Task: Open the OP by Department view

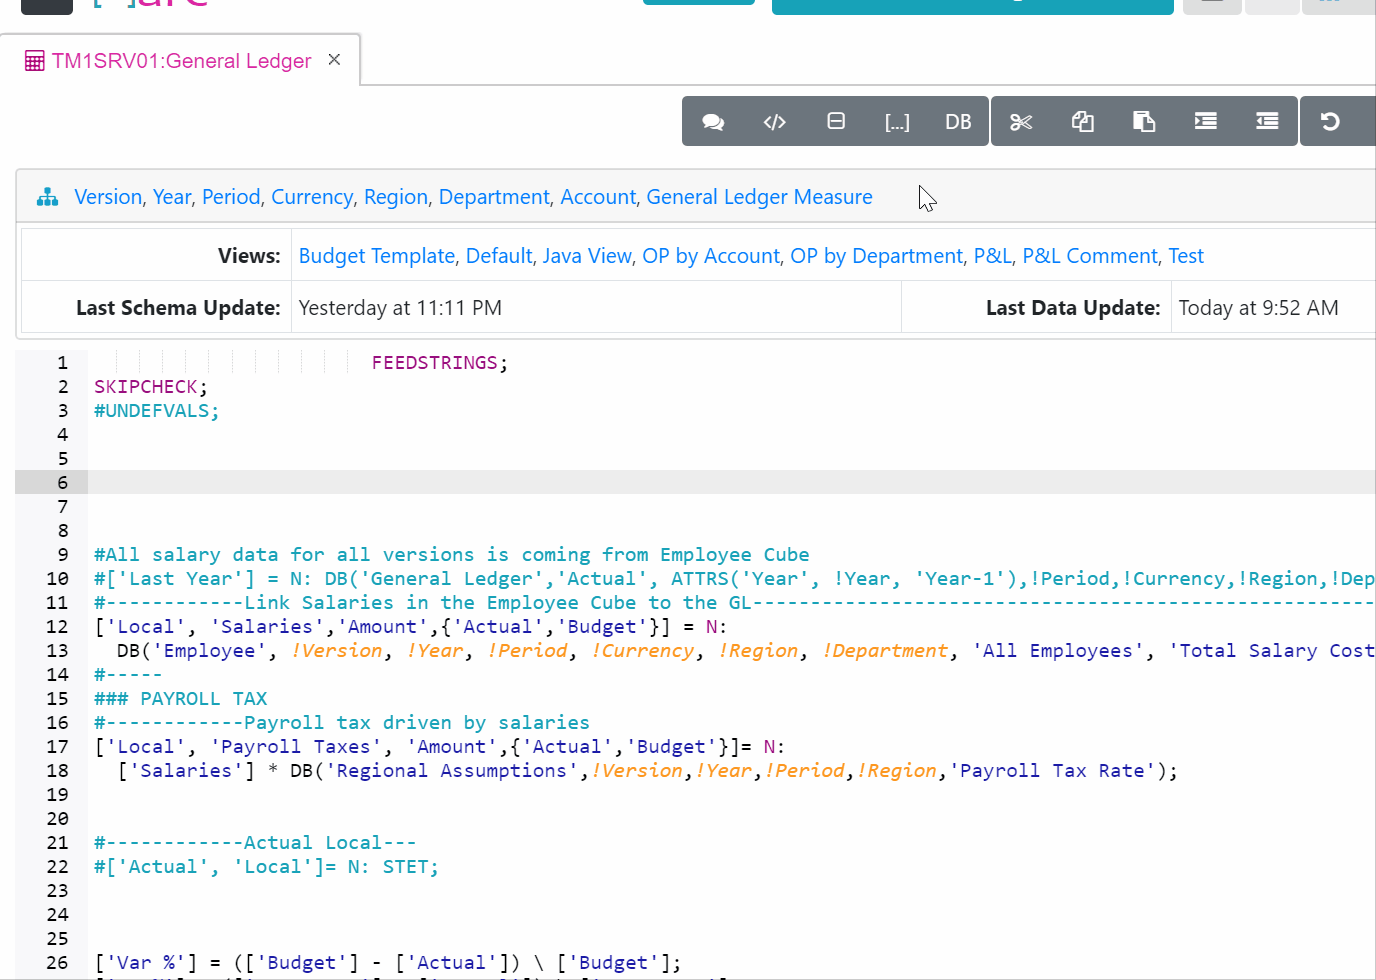Action: (876, 256)
